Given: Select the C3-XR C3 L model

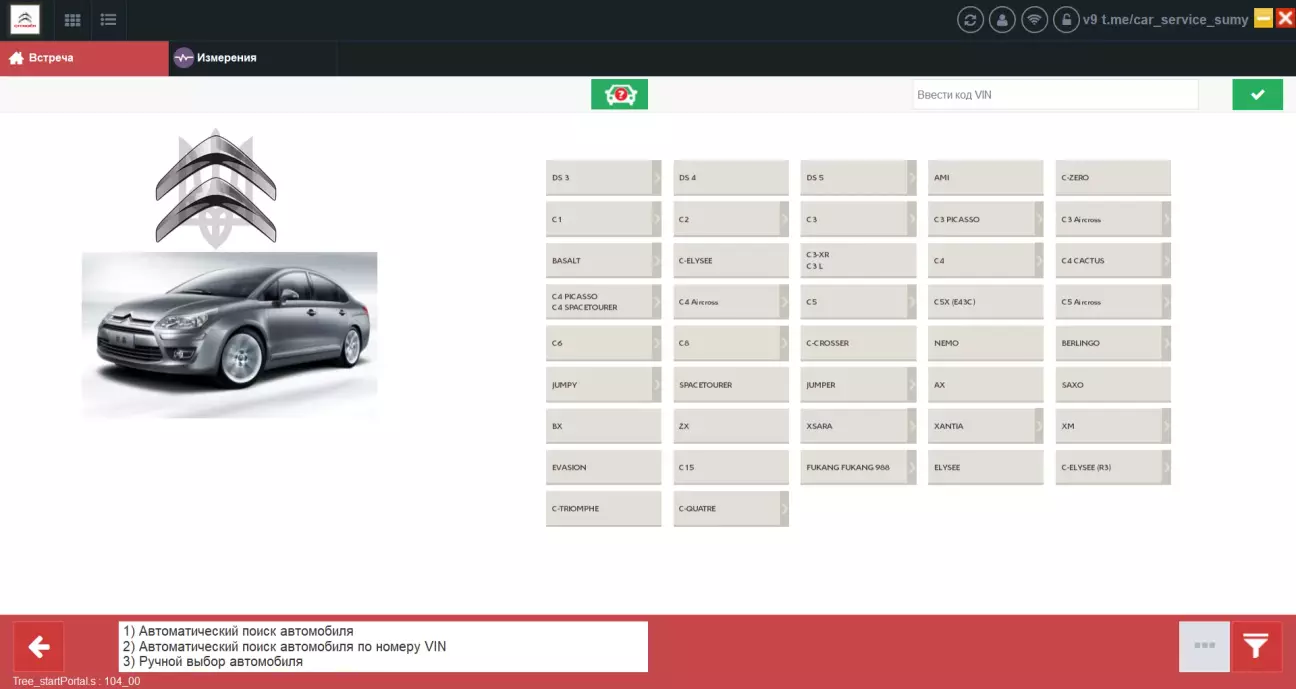Looking at the screenshot, I should click(x=858, y=261).
